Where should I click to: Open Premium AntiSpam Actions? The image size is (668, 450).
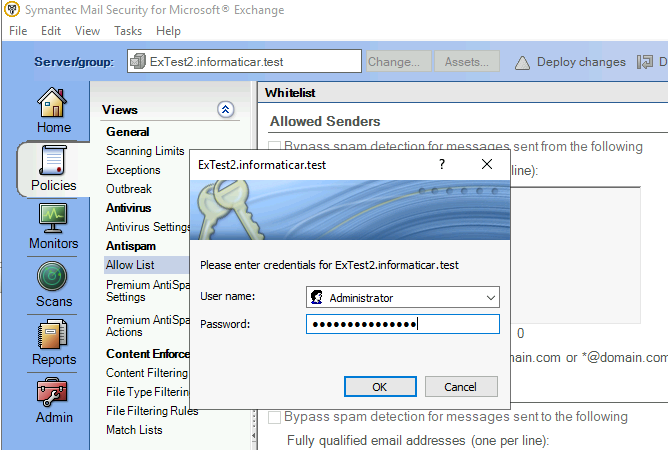(x=147, y=326)
